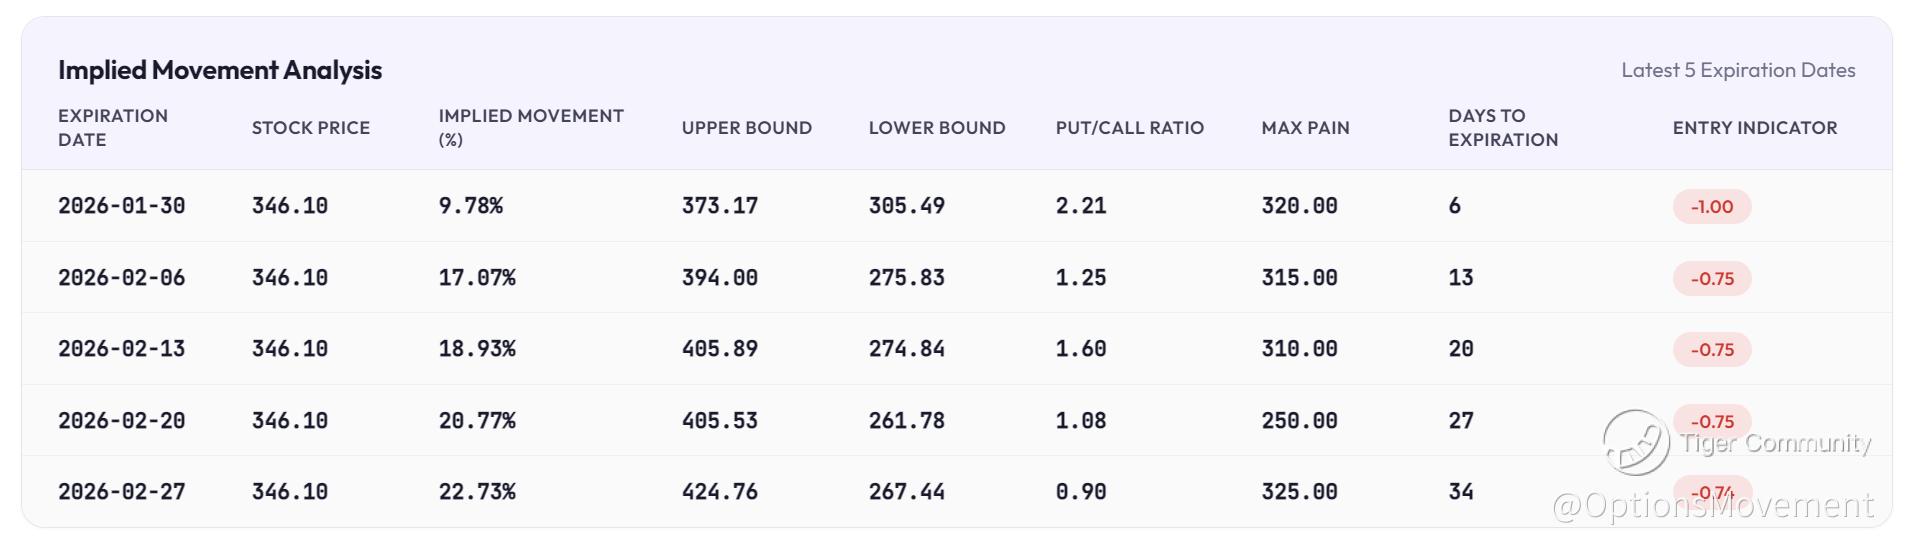Click the Implied Movement (%) column header

pos(530,128)
